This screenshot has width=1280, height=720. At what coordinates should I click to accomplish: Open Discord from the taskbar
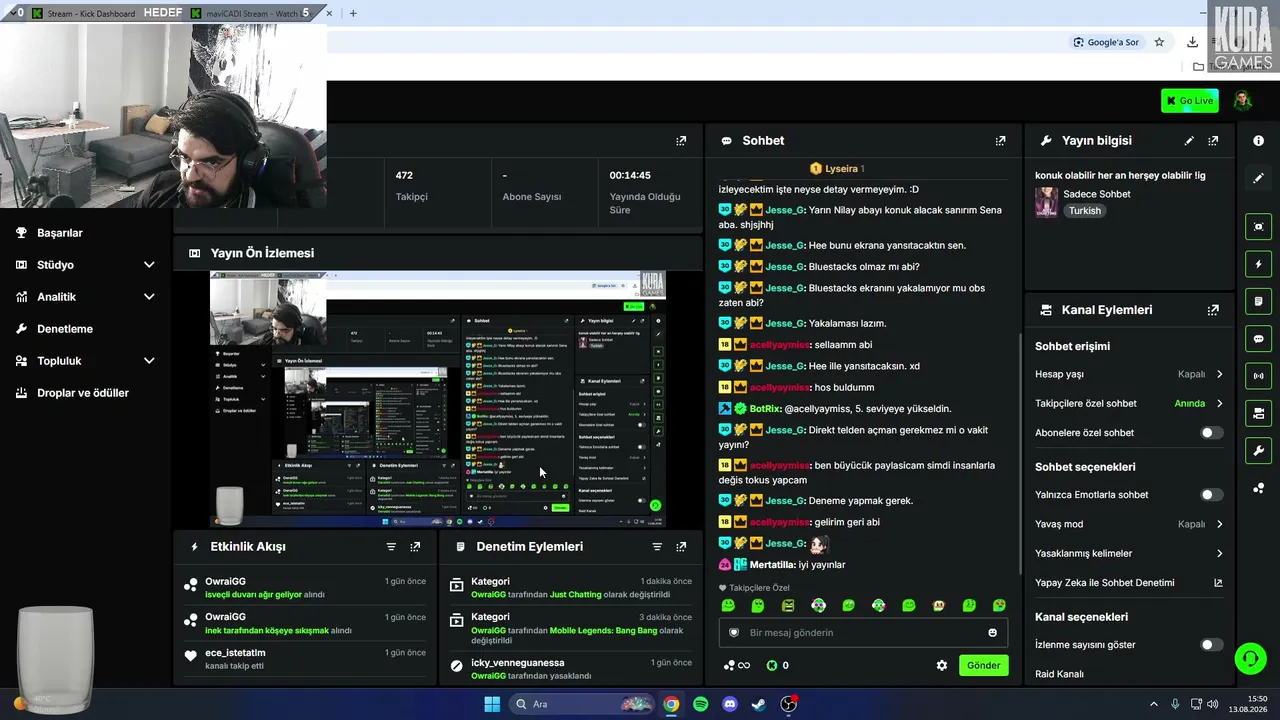[730, 704]
